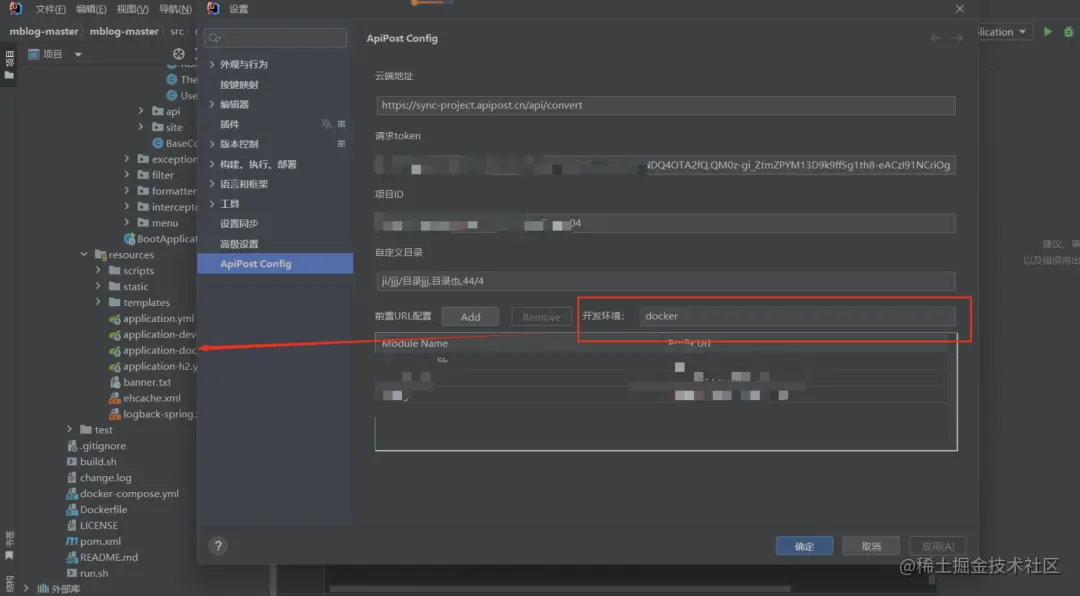1080x596 pixels.
Task: Select ApiPost Config settings page
Action: pos(275,264)
